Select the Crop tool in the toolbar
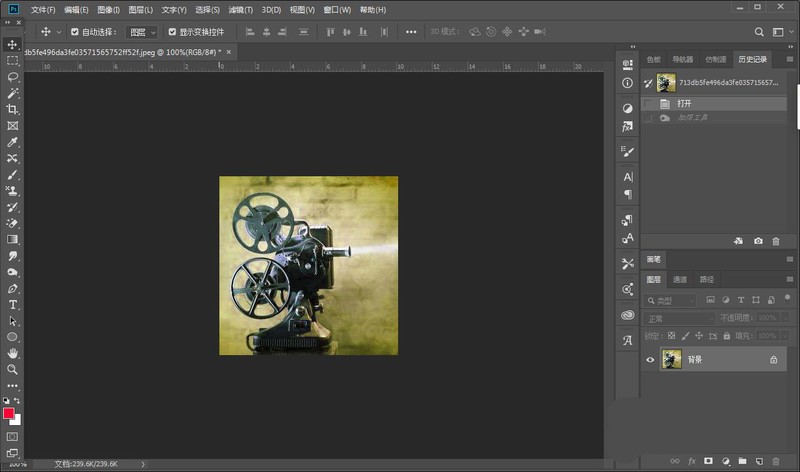The height and width of the screenshot is (472, 800). pos(12,109)
